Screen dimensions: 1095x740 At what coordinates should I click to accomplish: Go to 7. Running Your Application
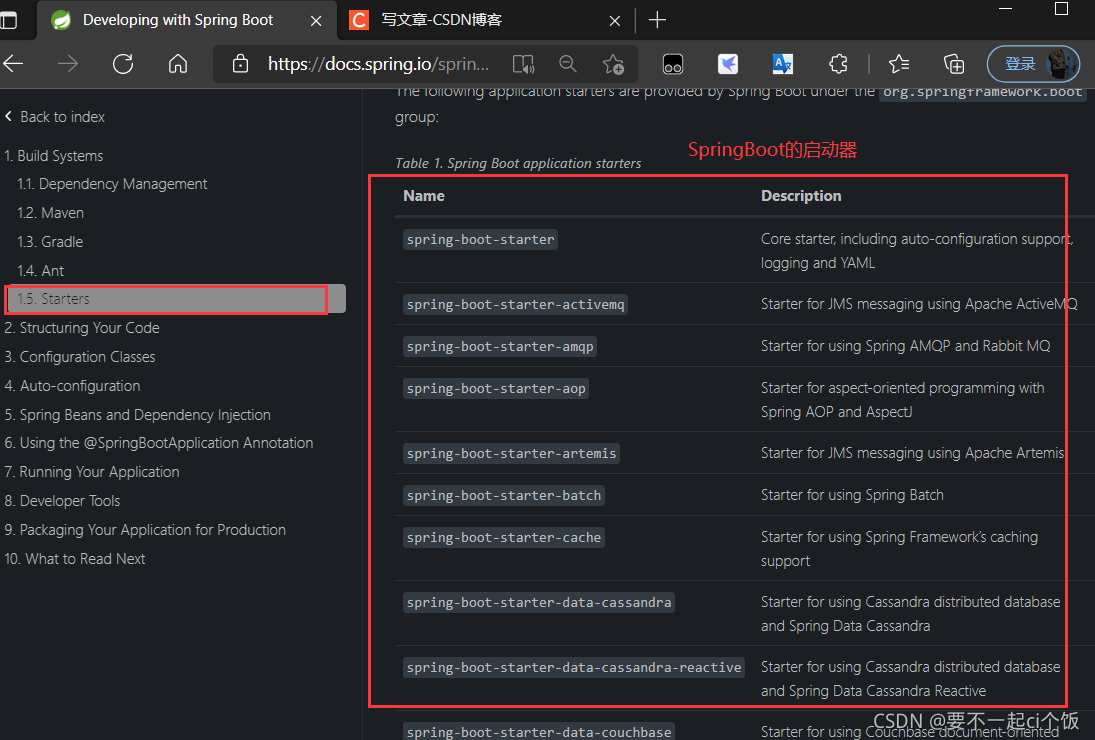click(91, 472)
